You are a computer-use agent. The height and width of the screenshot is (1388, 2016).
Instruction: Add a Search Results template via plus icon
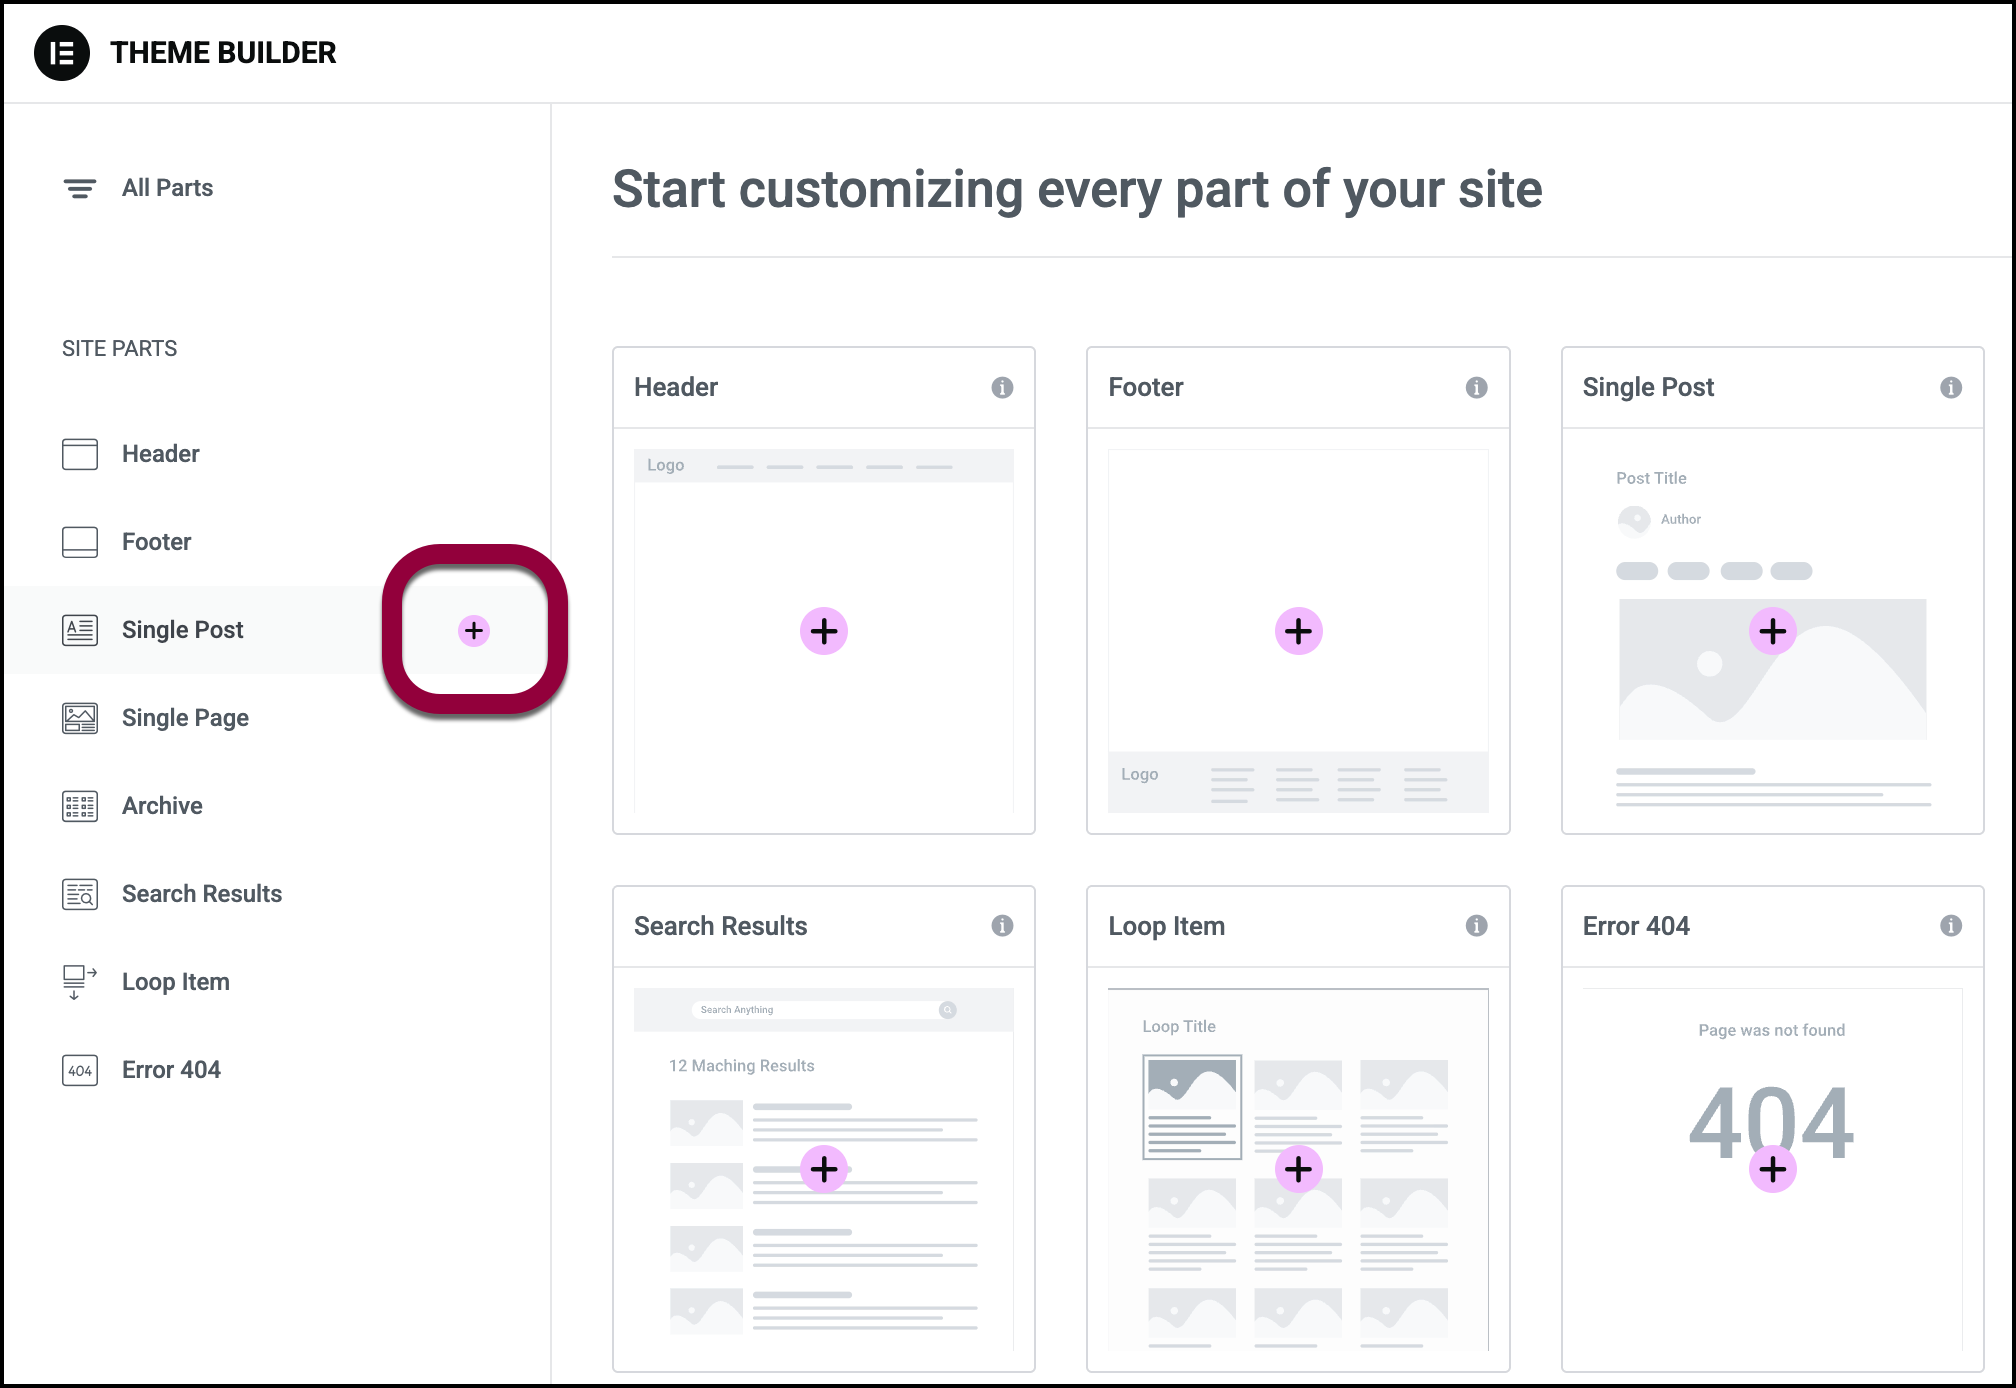click(x=824, y=1169)
